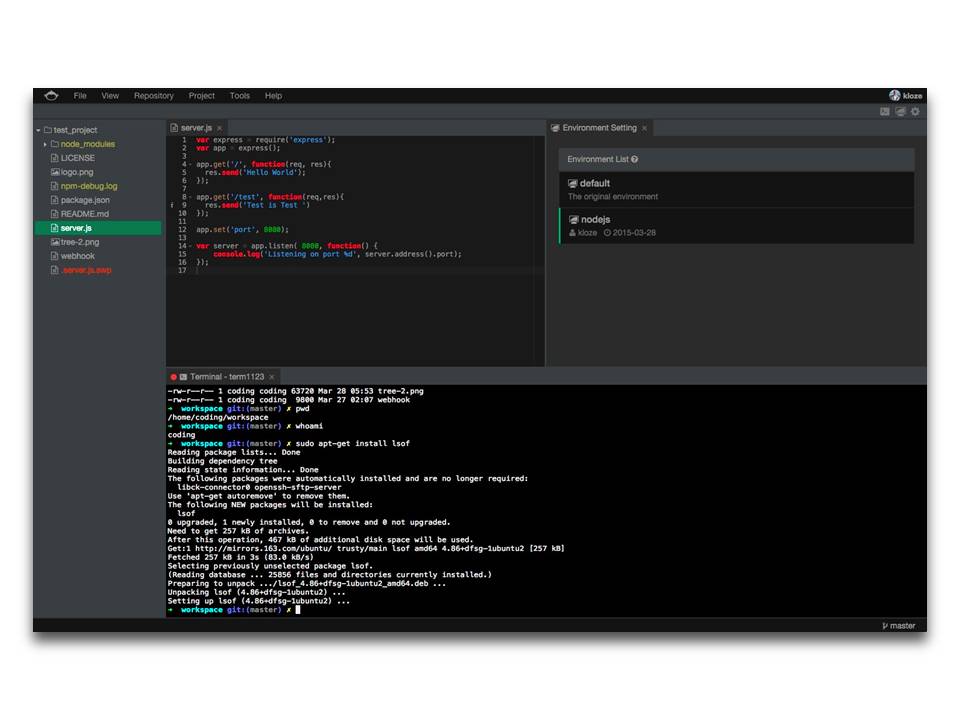The height and width of the screenshot is (720, 960).
Task: Select the default environment entry
Action: tap(736, 189)
